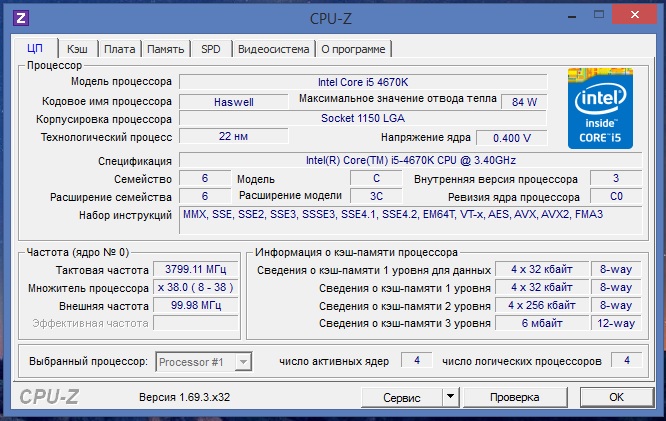Image resolution: width=666 pixels, height=421 pixels.
Task: Click the Intel Core i5 logo badge
Action: pyautogui.click(x=600, y=108)
